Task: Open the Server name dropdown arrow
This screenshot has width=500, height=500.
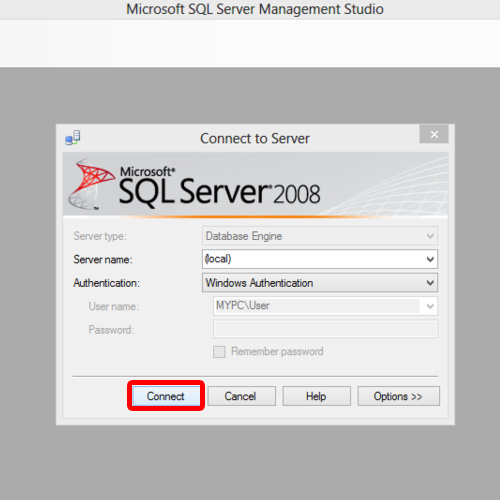Action: pyautogui.click(x=430, y=259)
